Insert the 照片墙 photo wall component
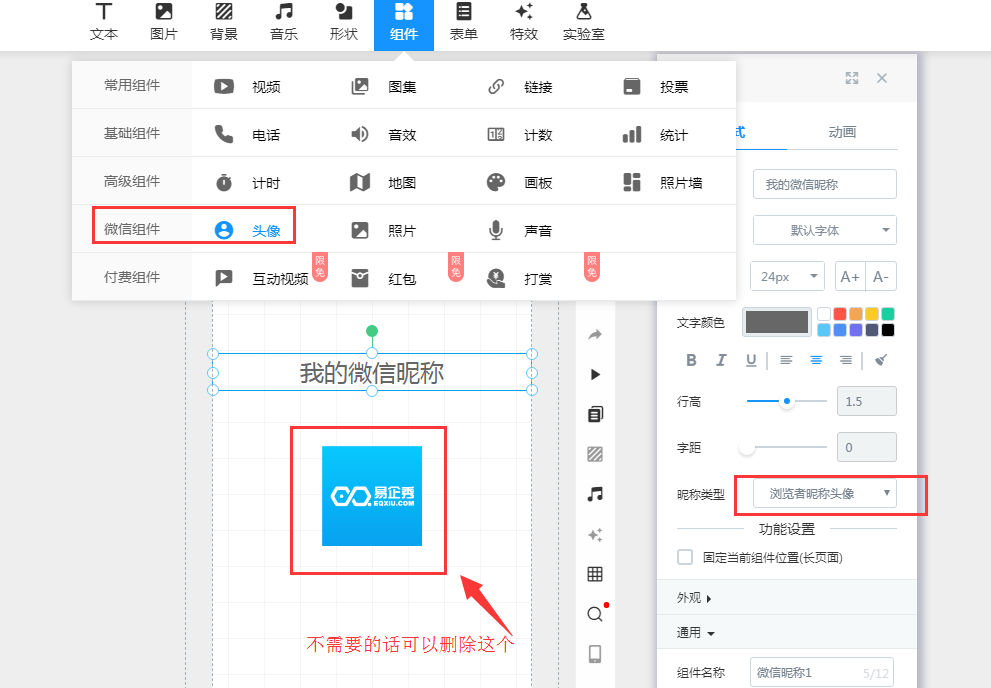 click(662, 183)
